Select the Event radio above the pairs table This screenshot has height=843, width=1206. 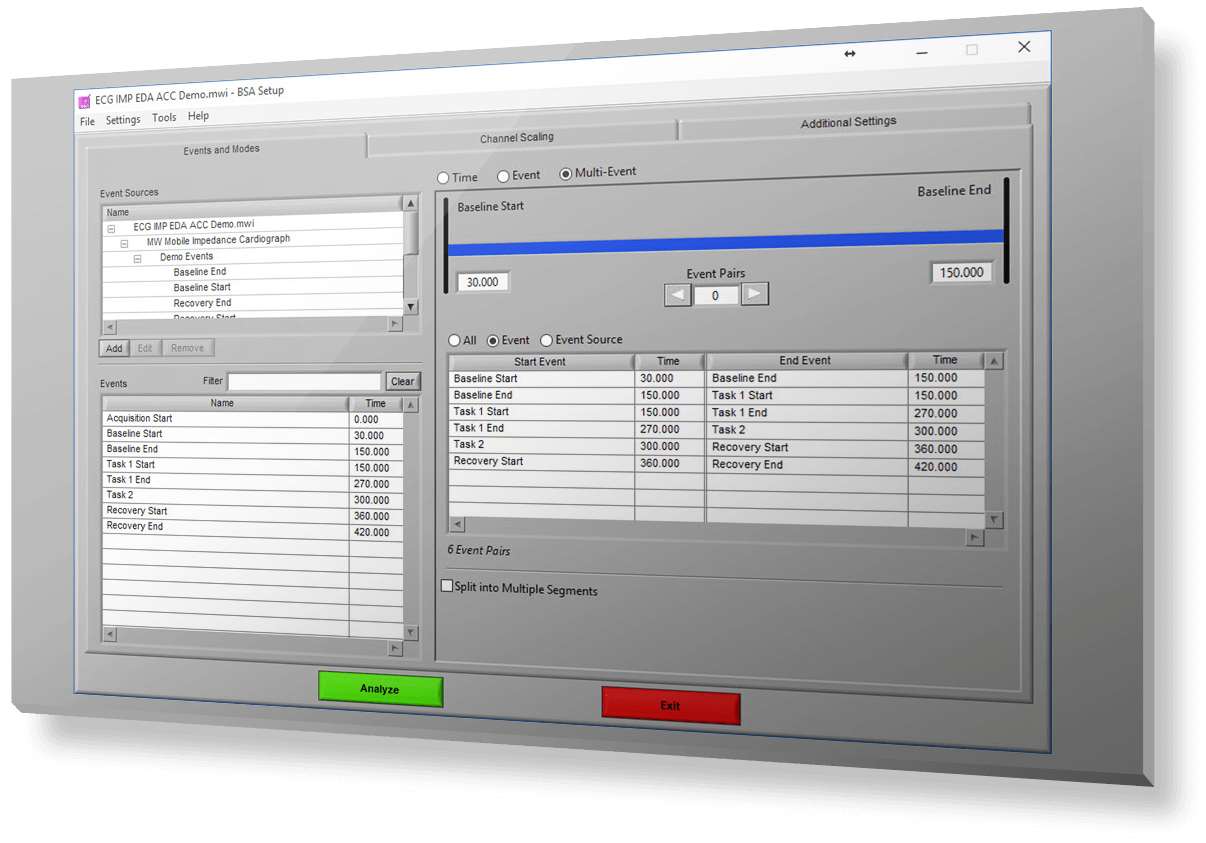(x=493, y=341)
